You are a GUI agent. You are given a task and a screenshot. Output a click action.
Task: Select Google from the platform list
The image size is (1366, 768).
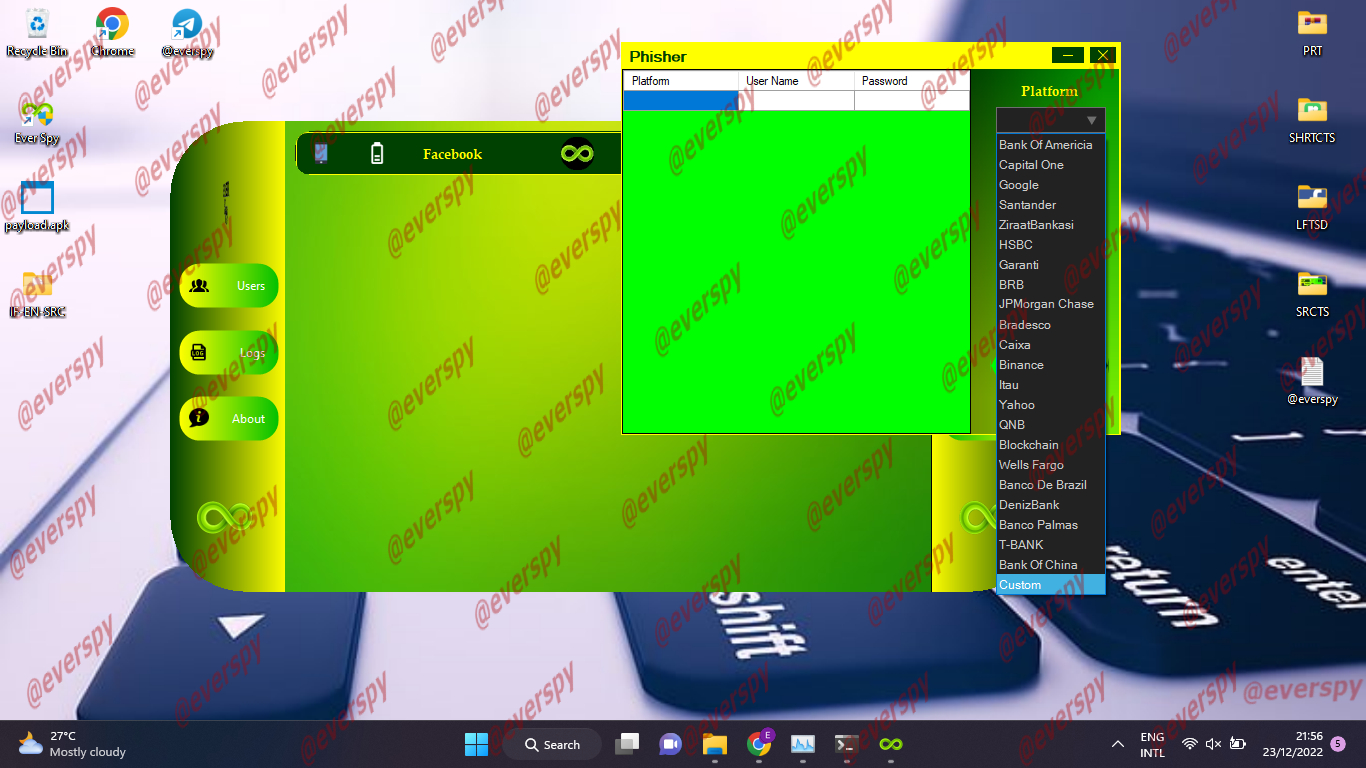point(1050,185)
